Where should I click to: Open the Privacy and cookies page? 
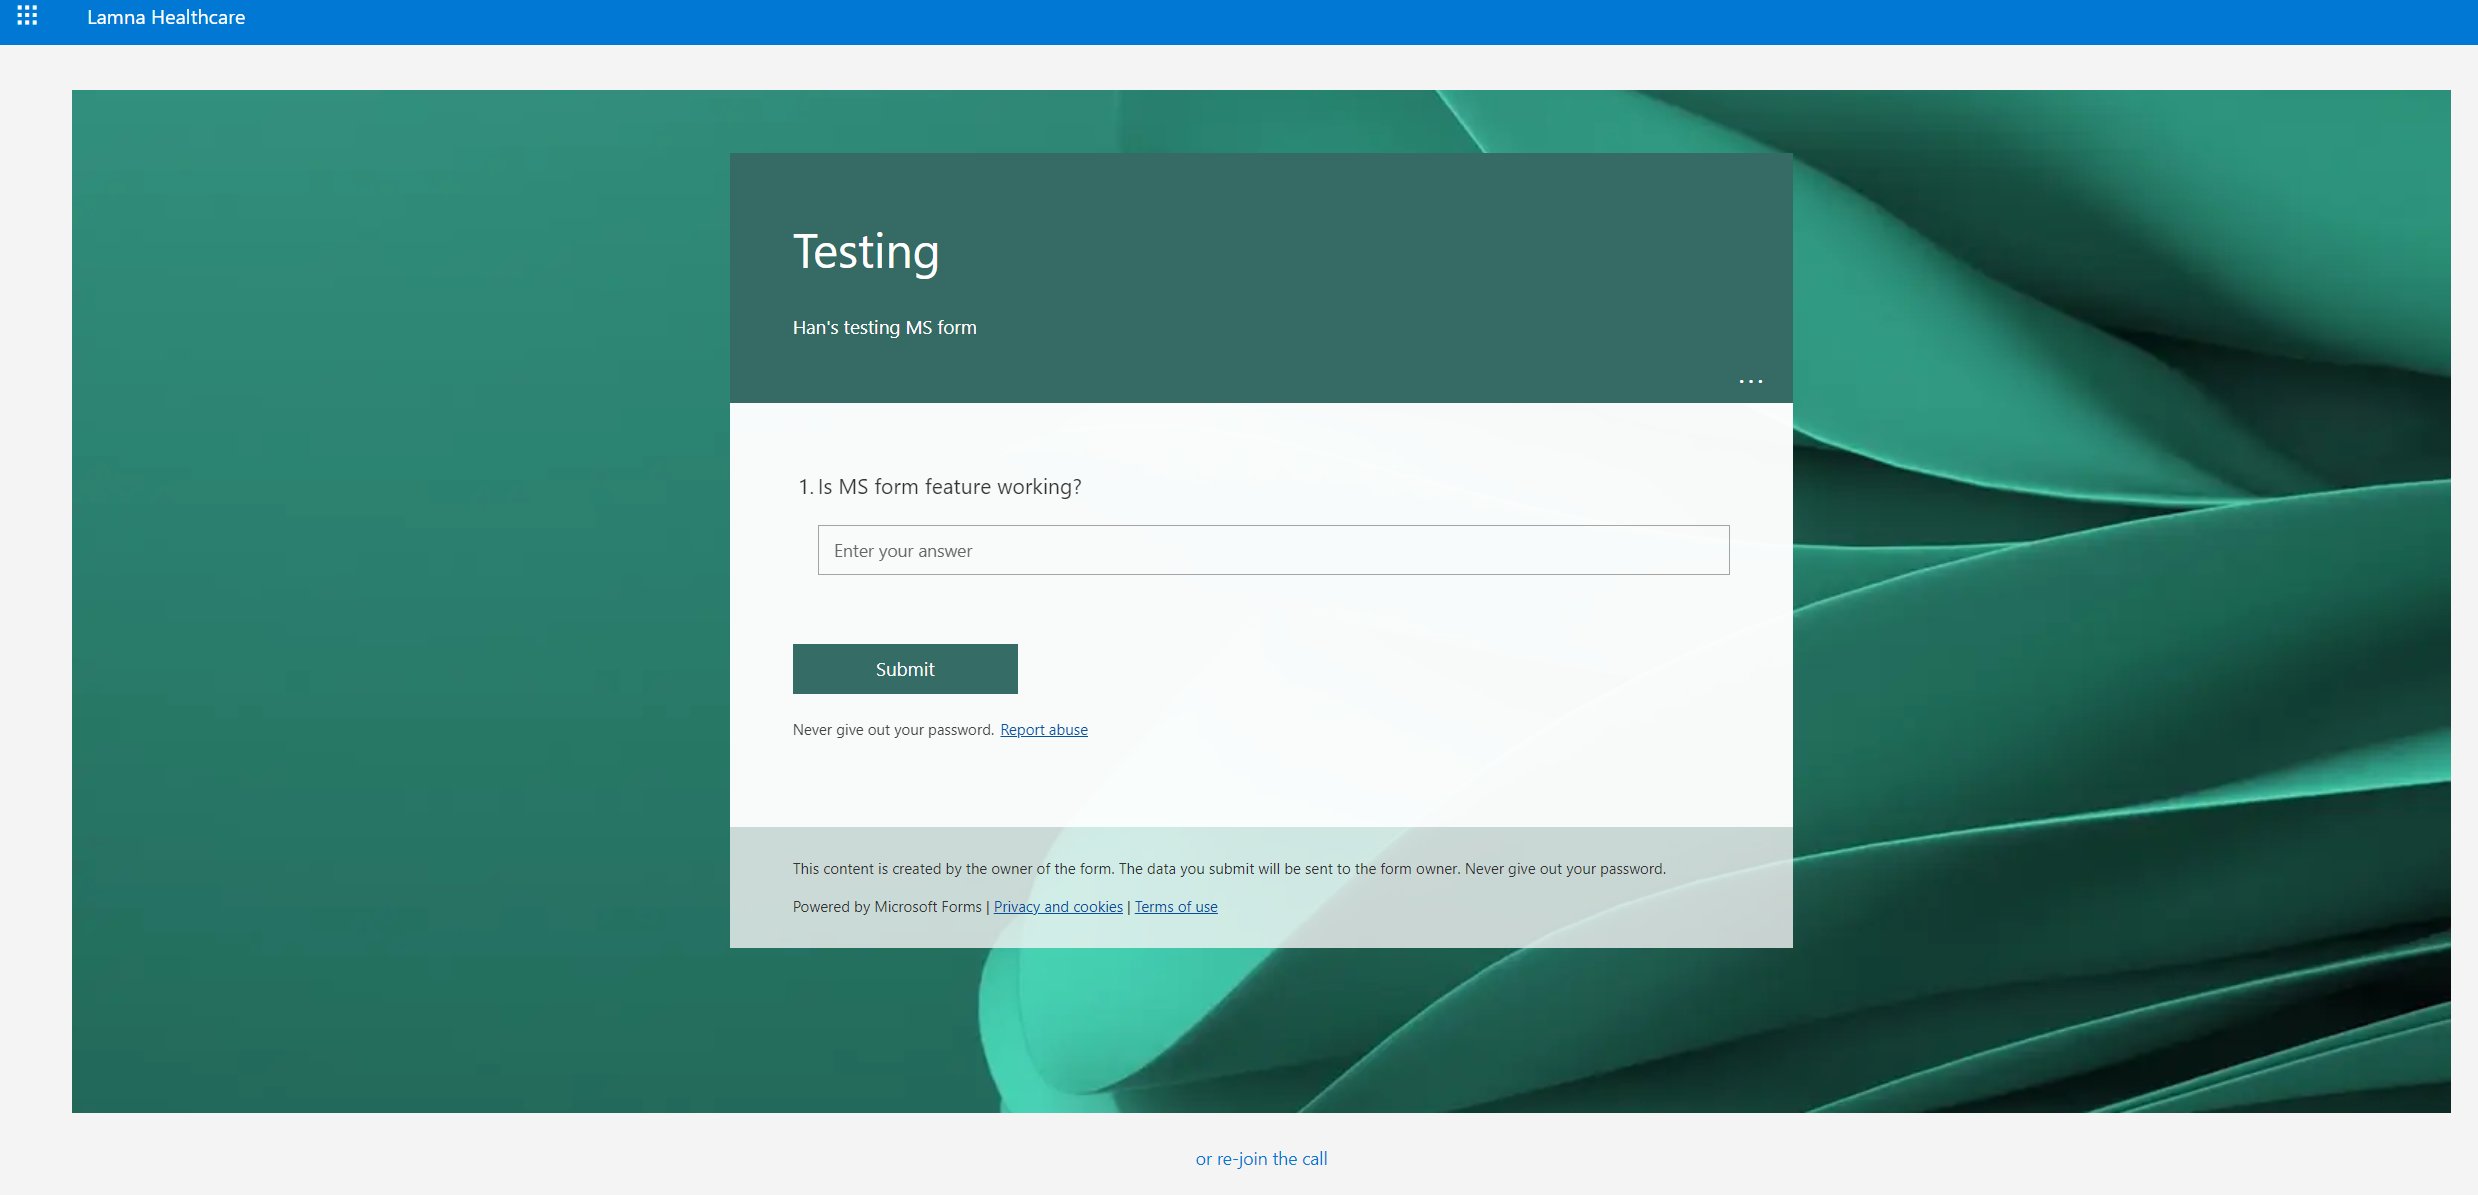(1057, 906)
